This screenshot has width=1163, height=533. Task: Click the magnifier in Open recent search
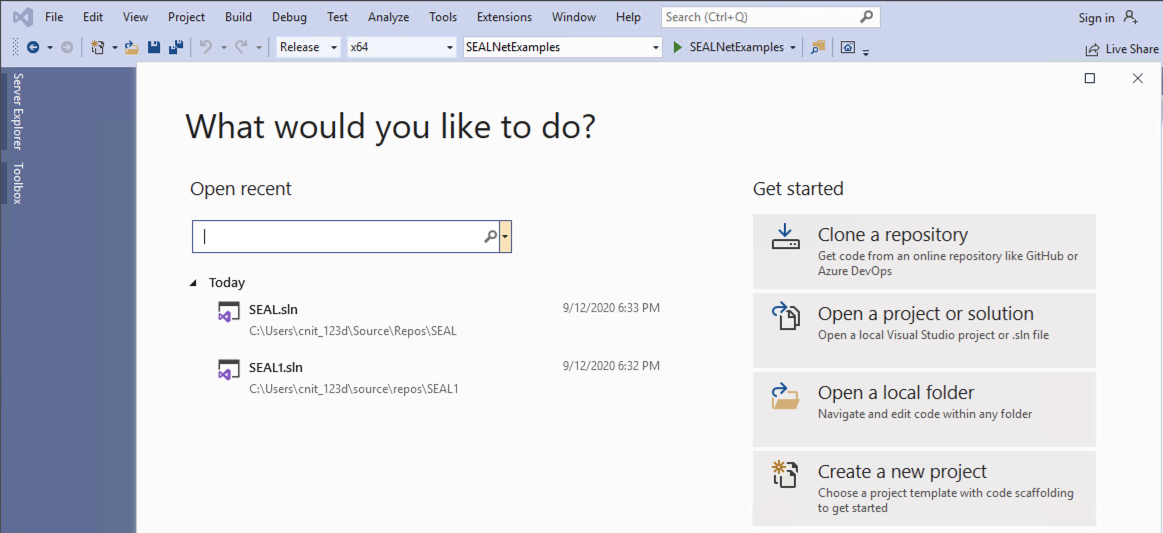pos(490,236)
